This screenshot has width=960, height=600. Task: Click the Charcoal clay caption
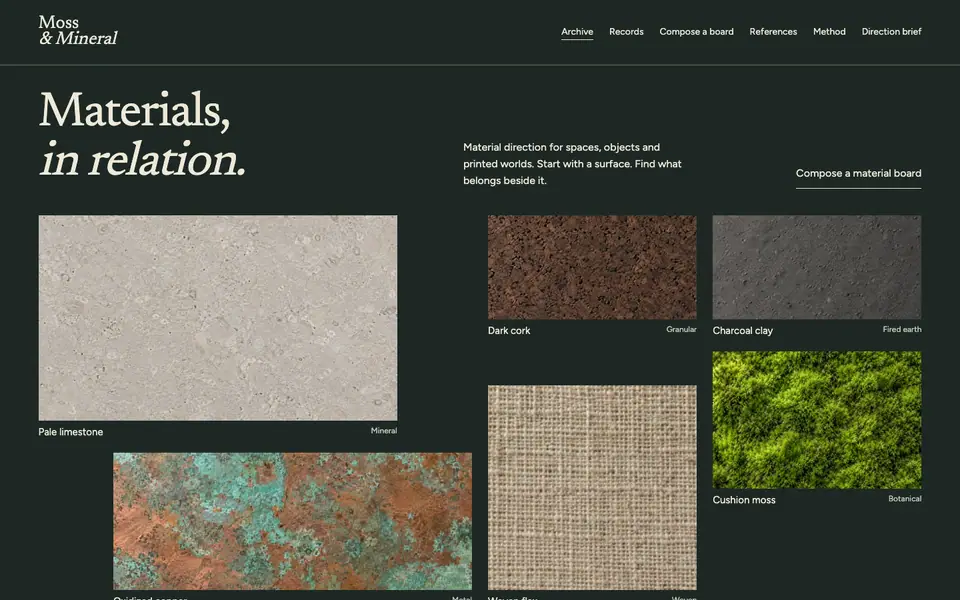pos(743,331)
